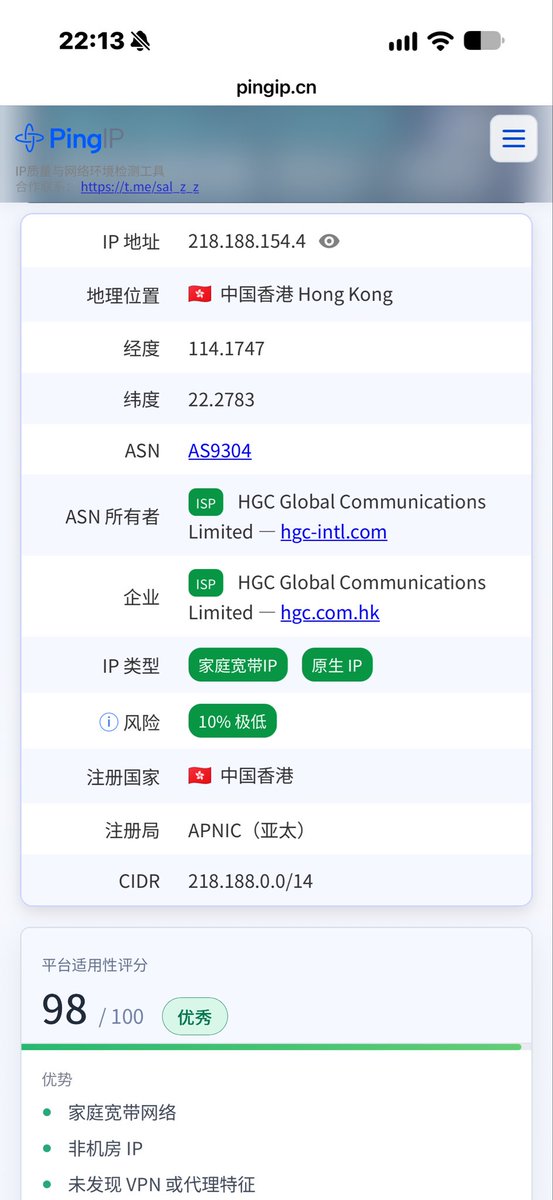The width and height of the screenshot is (553, 1200).
Task: Click the ISP tag in 企业 row
Action: 206,583
